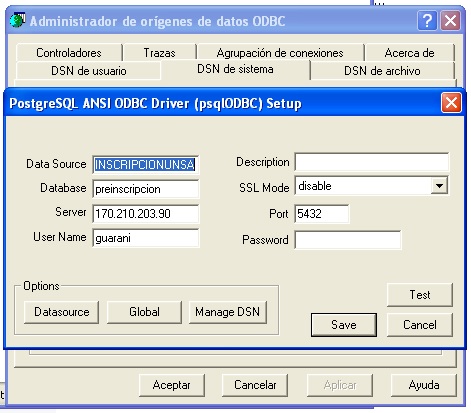The height and width of the screenshot is (413, 471).
Task: Click the Password field
Action: coord(348,240)
